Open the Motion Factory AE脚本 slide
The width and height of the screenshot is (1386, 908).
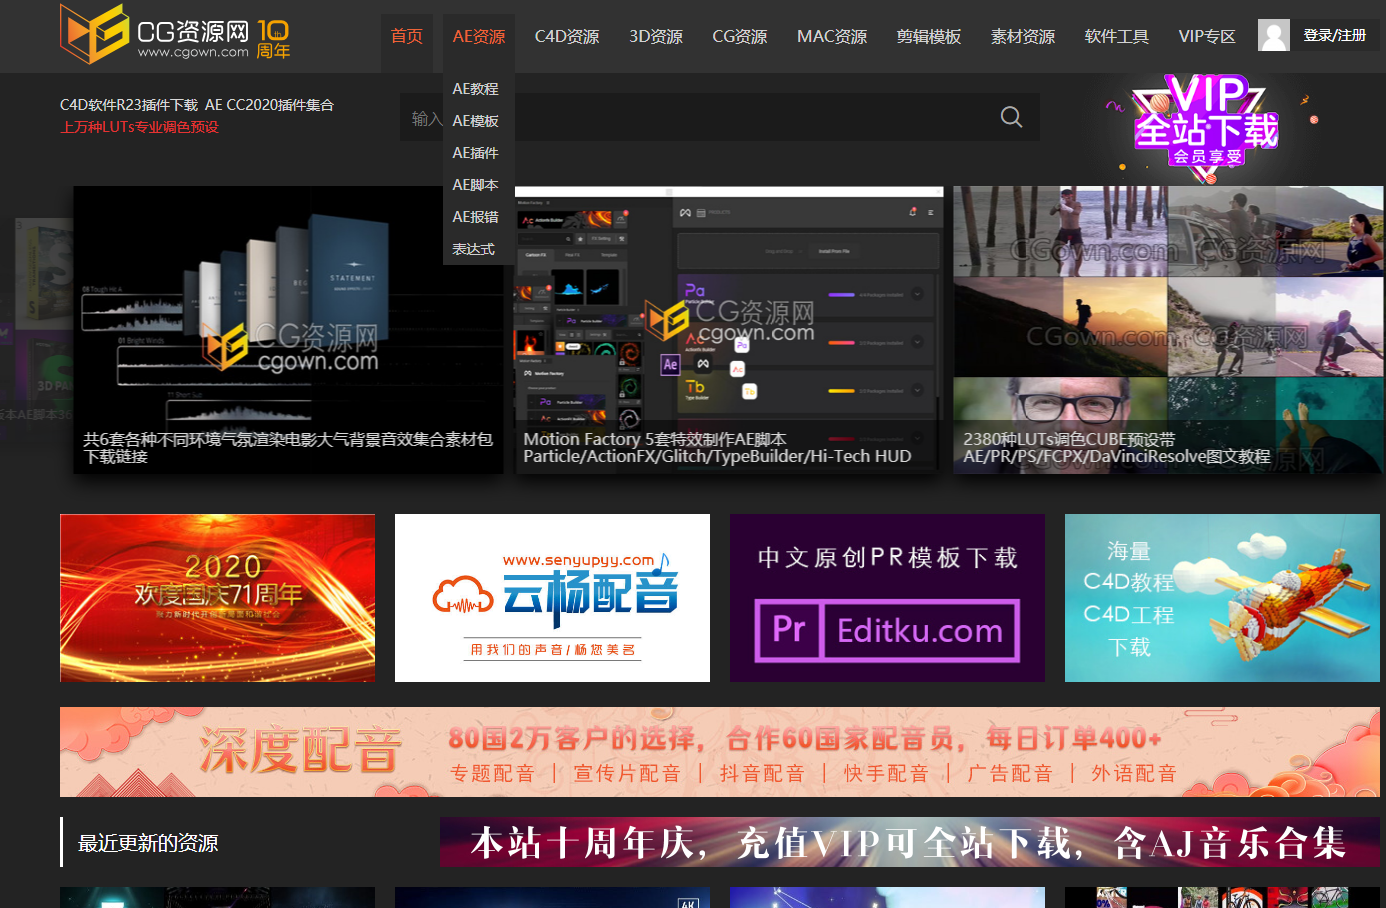pos(726,330)
